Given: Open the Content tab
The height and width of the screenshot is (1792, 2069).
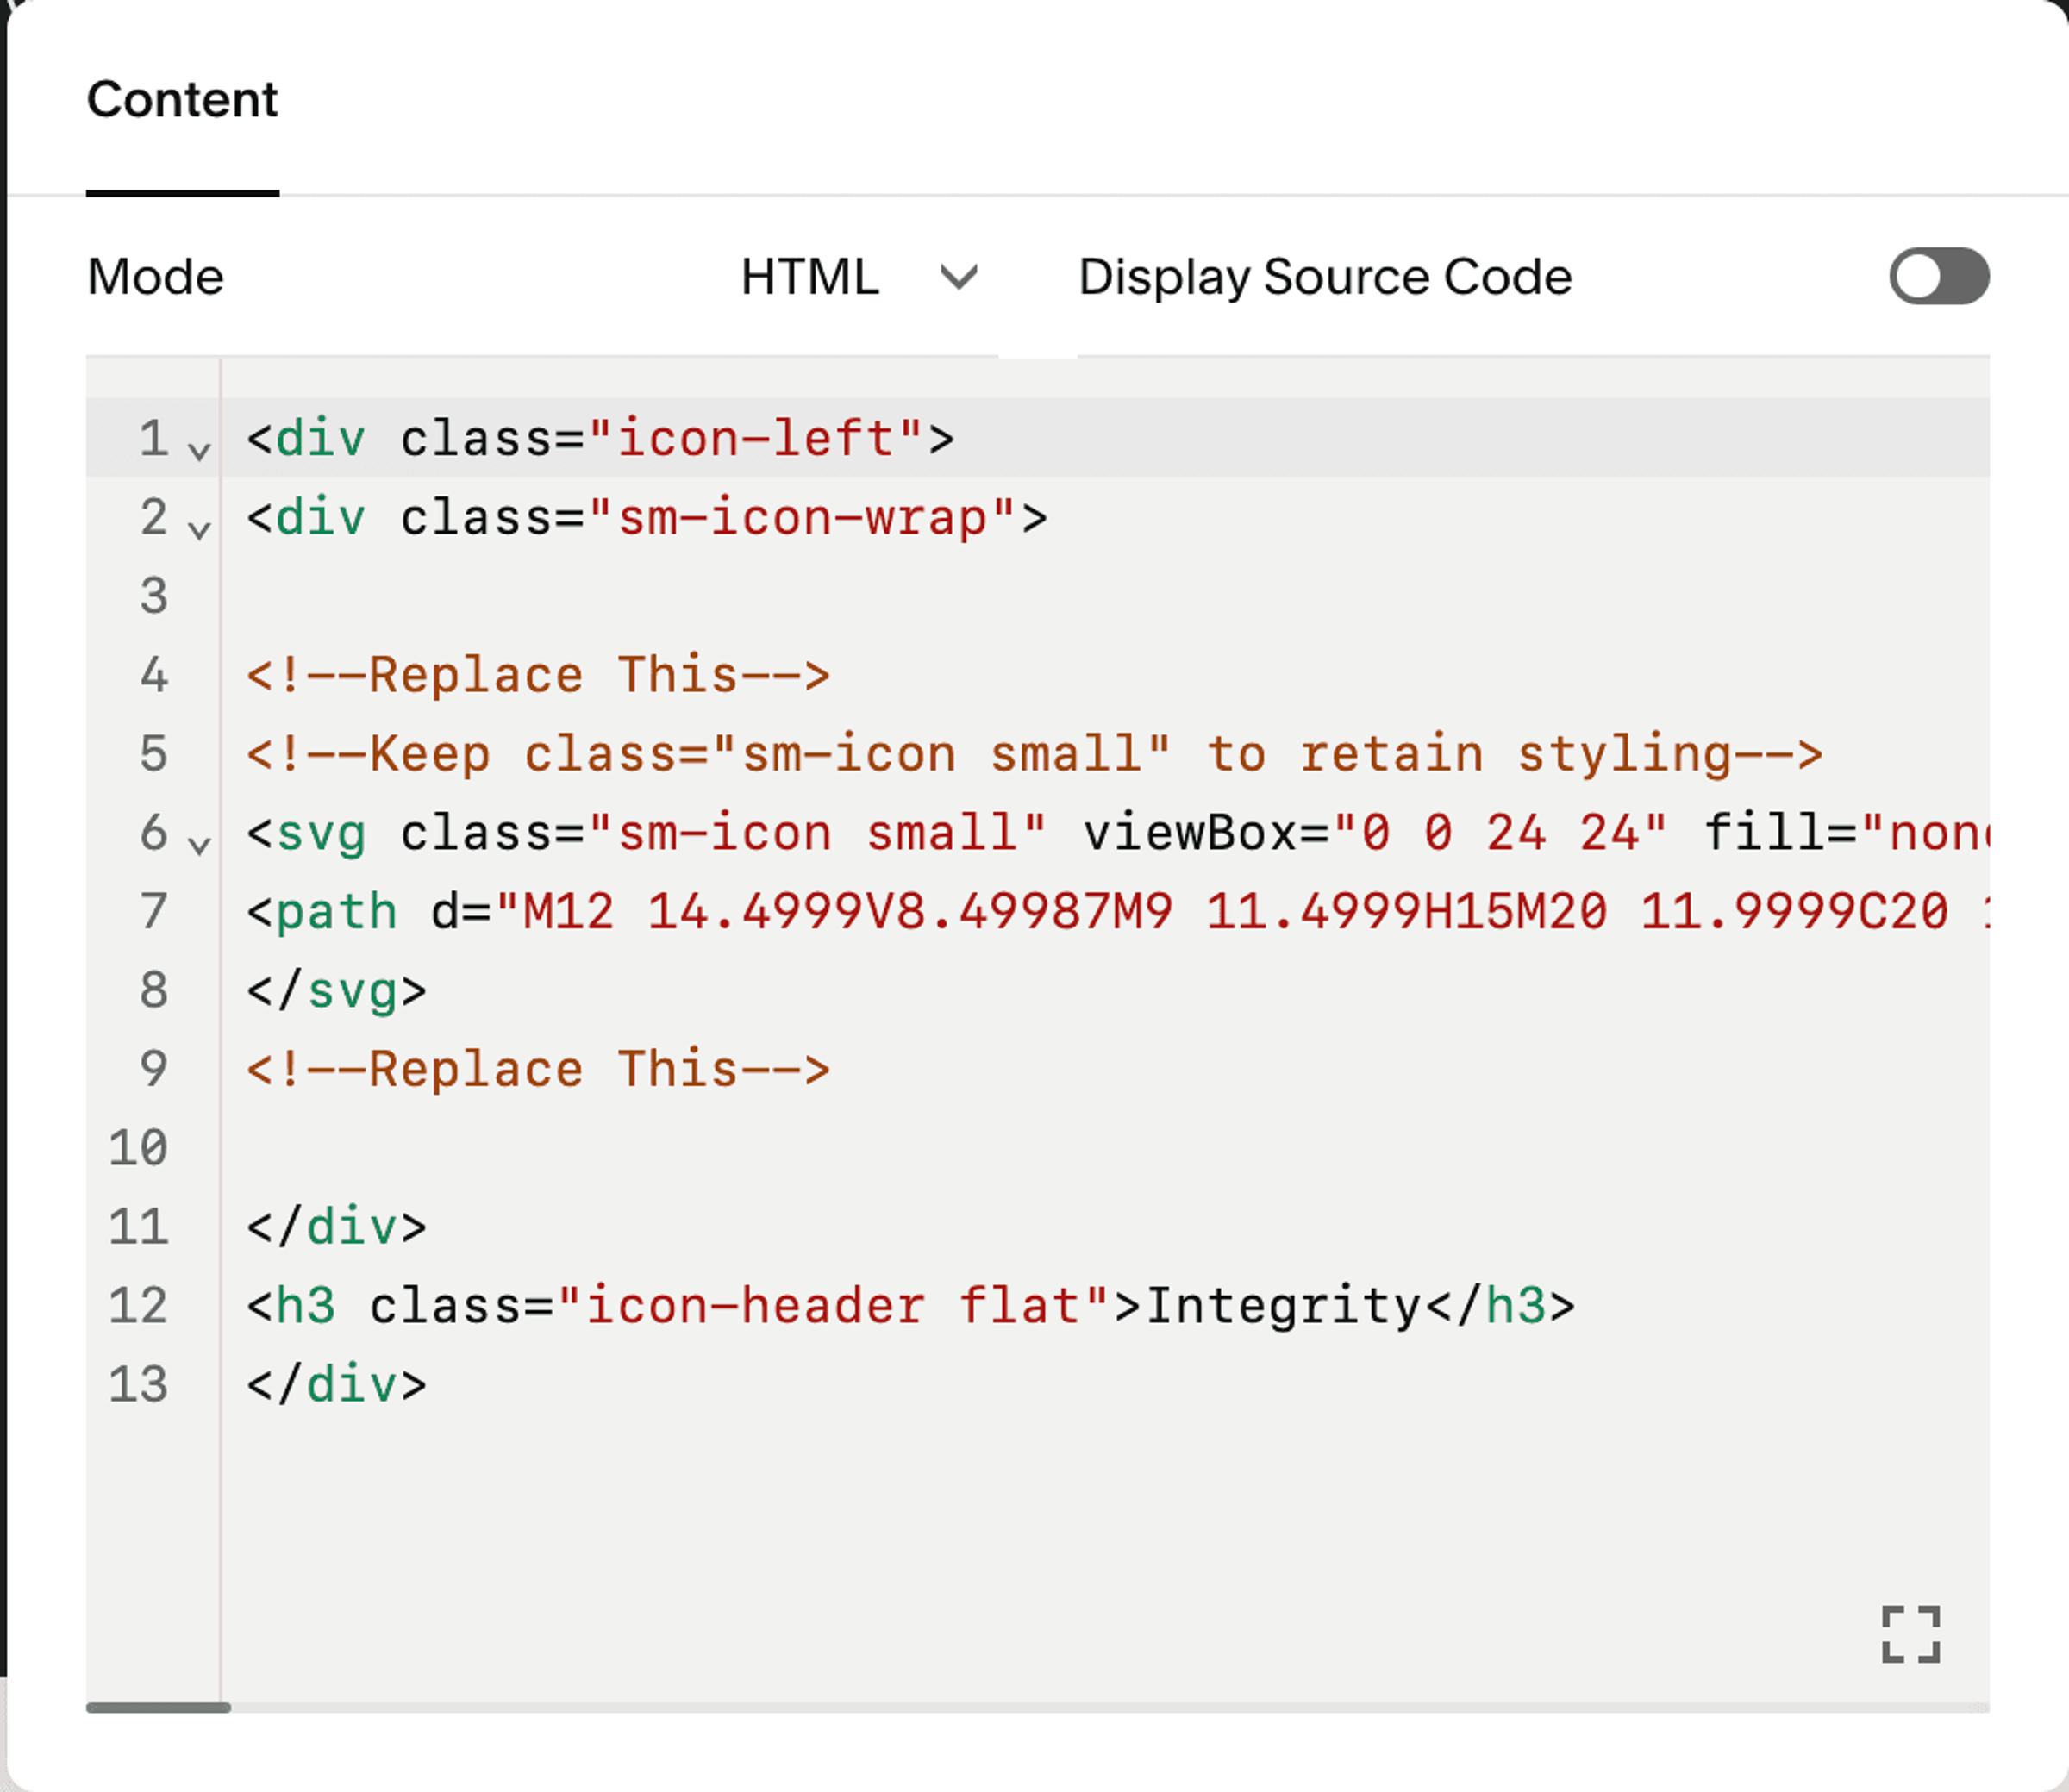Looking at the screenshot, I should (182, 99).
